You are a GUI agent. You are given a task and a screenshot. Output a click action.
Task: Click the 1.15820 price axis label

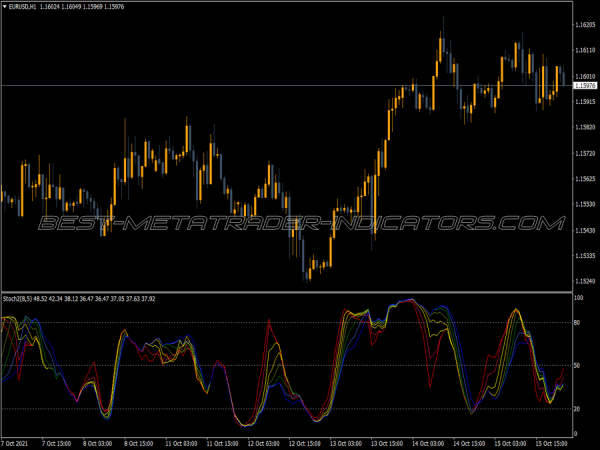point(585,127)
